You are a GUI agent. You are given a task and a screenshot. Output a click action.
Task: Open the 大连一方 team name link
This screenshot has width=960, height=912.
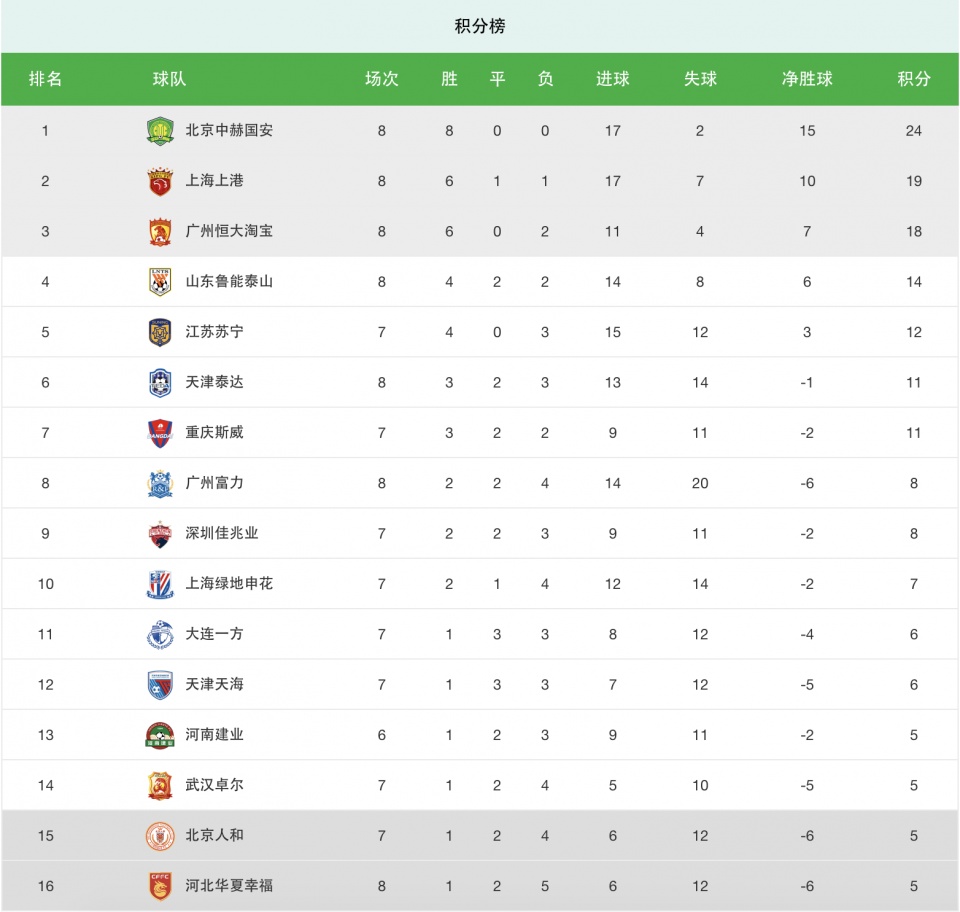pyautogui.click(x=214, y=634)
